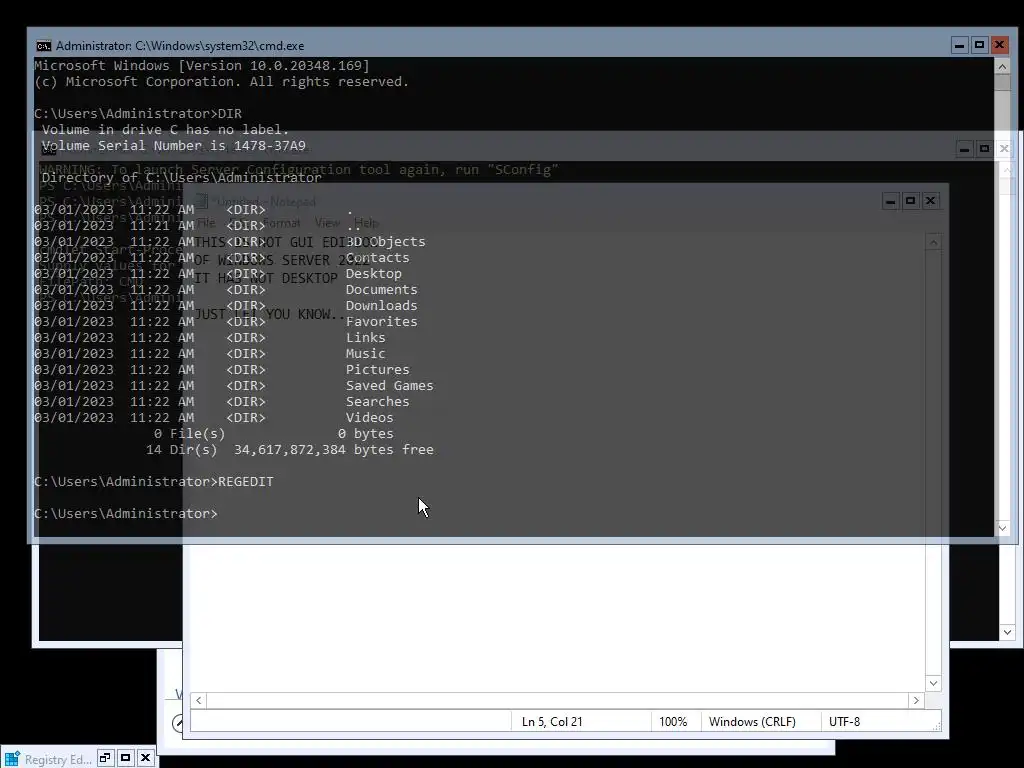The height and width of the screenshot is (768, 1024).
Task: Click the cmd window scroll down arrow
Action: pos(1002,528)
